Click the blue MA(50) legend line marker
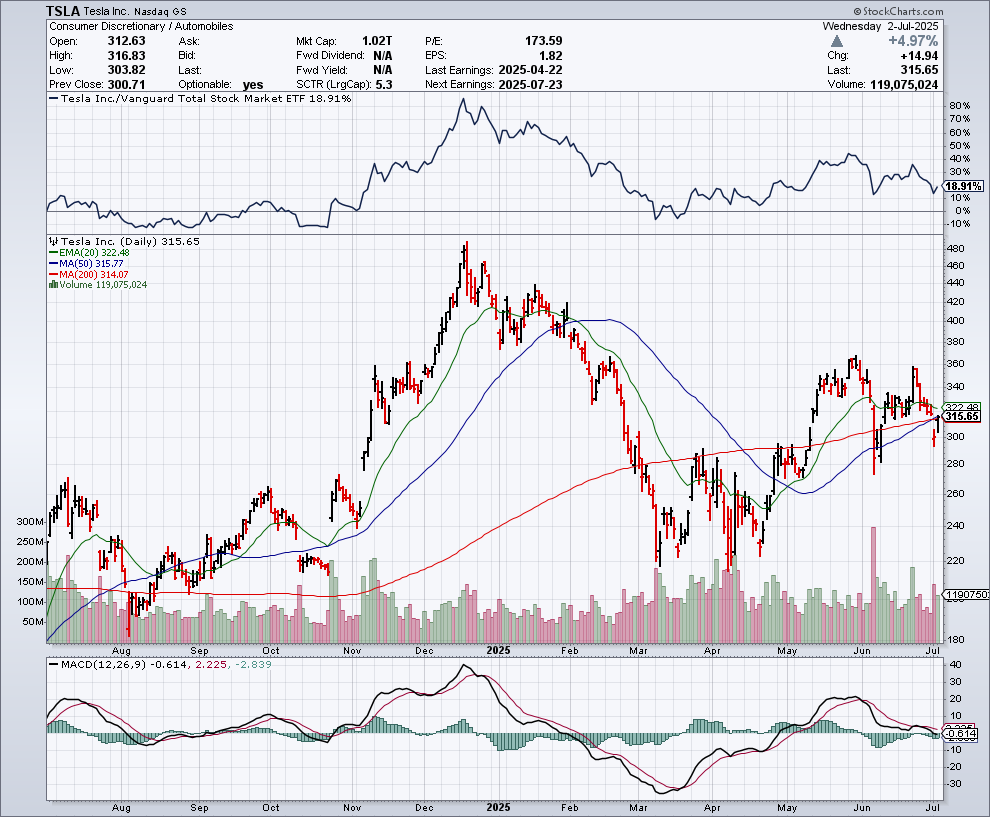The image size is (990, 817). click(x=54, y=263)
